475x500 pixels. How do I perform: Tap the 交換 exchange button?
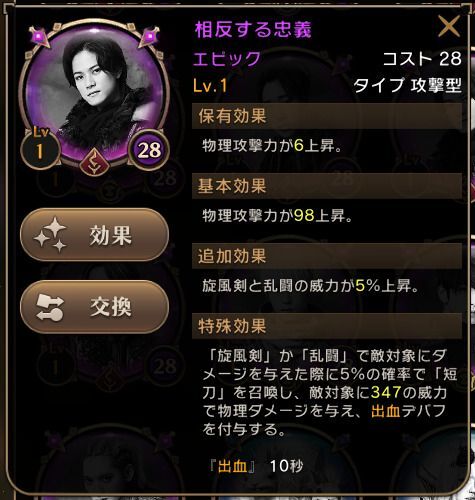coord(94,307)
